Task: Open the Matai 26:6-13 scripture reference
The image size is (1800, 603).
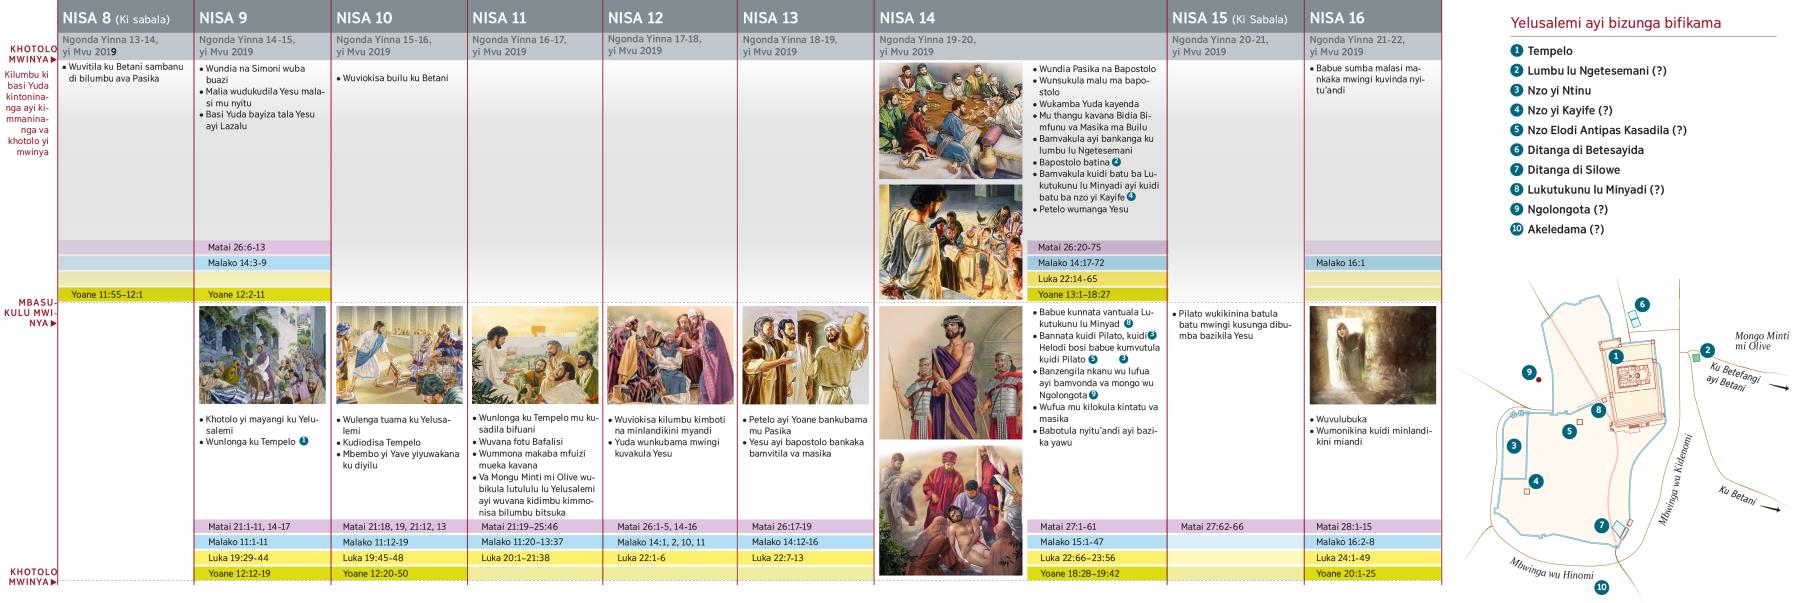Action: [261, 247]
